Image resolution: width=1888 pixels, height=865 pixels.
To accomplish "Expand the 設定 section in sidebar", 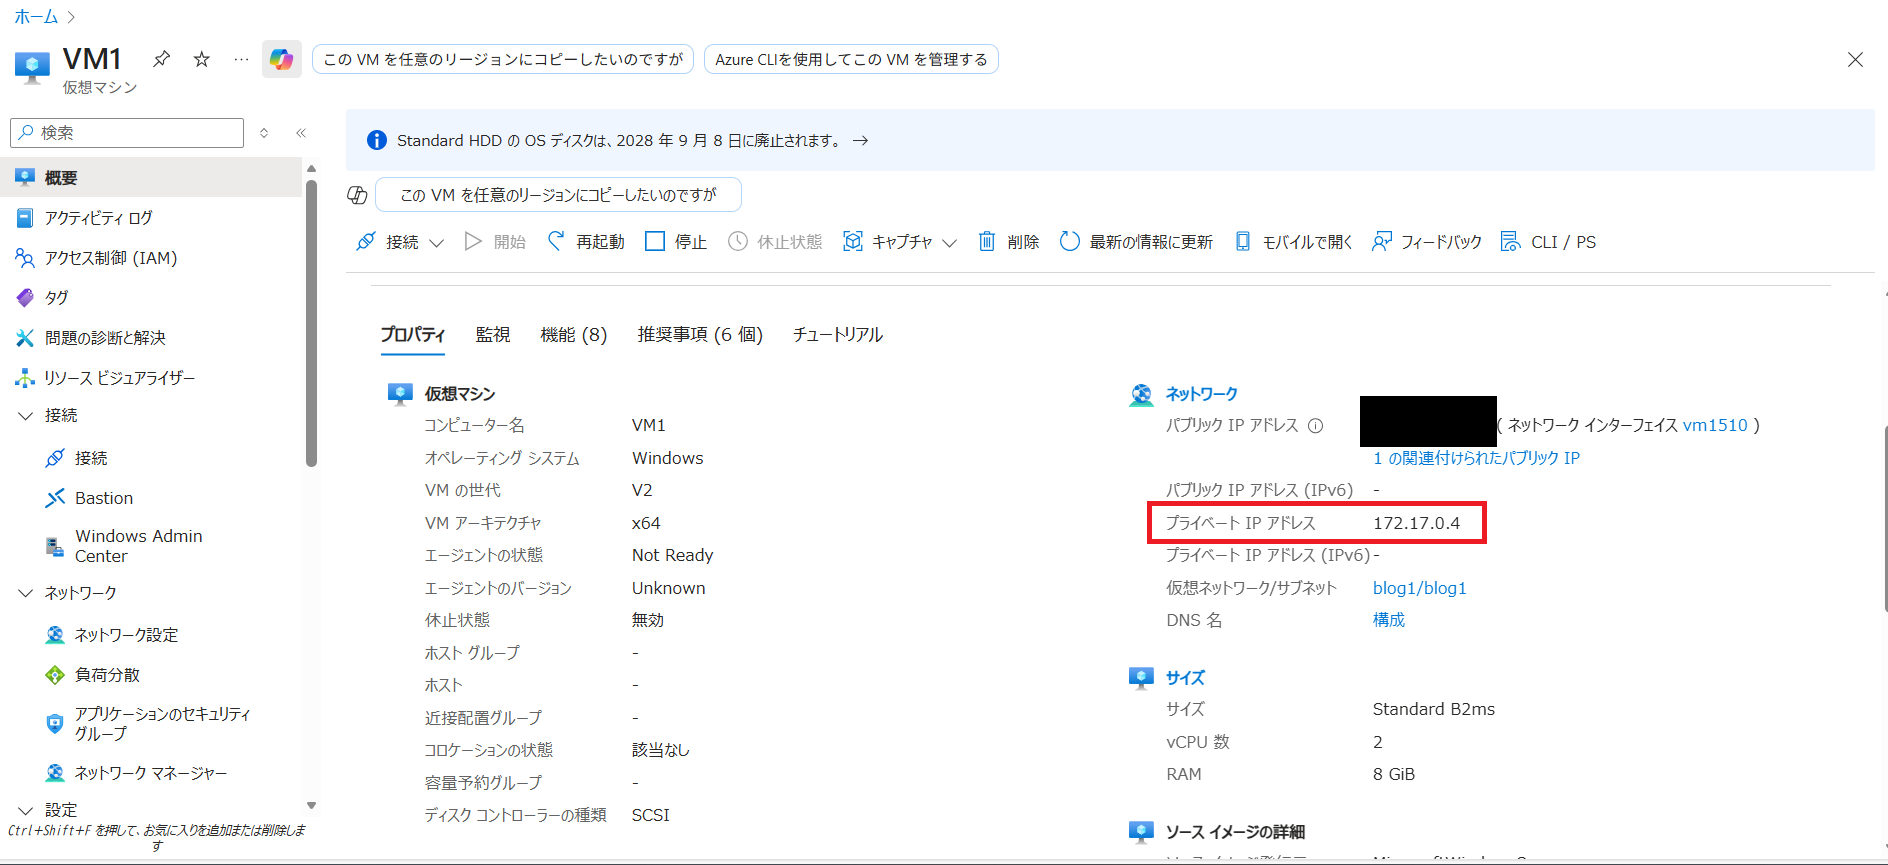I will 26,810.
